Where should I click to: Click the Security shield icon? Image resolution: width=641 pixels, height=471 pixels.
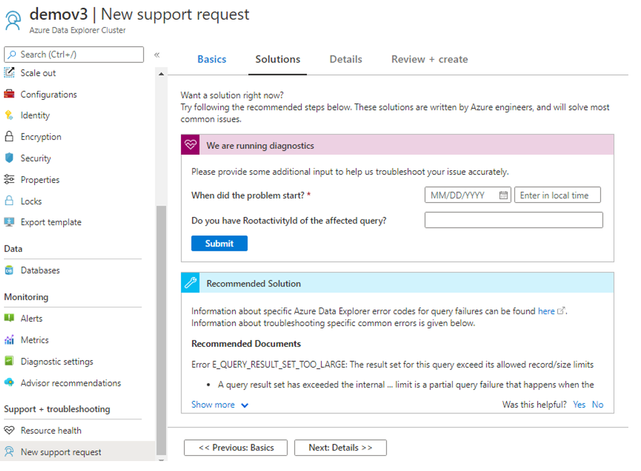tap(9, 158)
